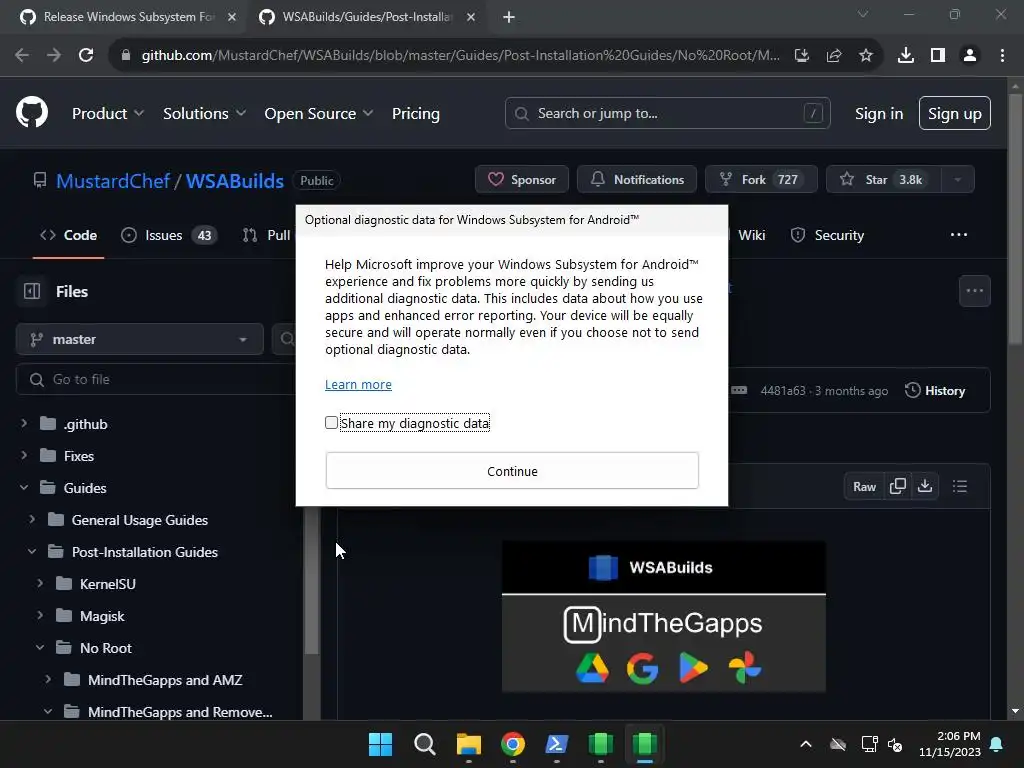This screenshot has width=1024, height=768.
Task: Open the Star lists dropdown arrow
Action: (x=957, y=180)
